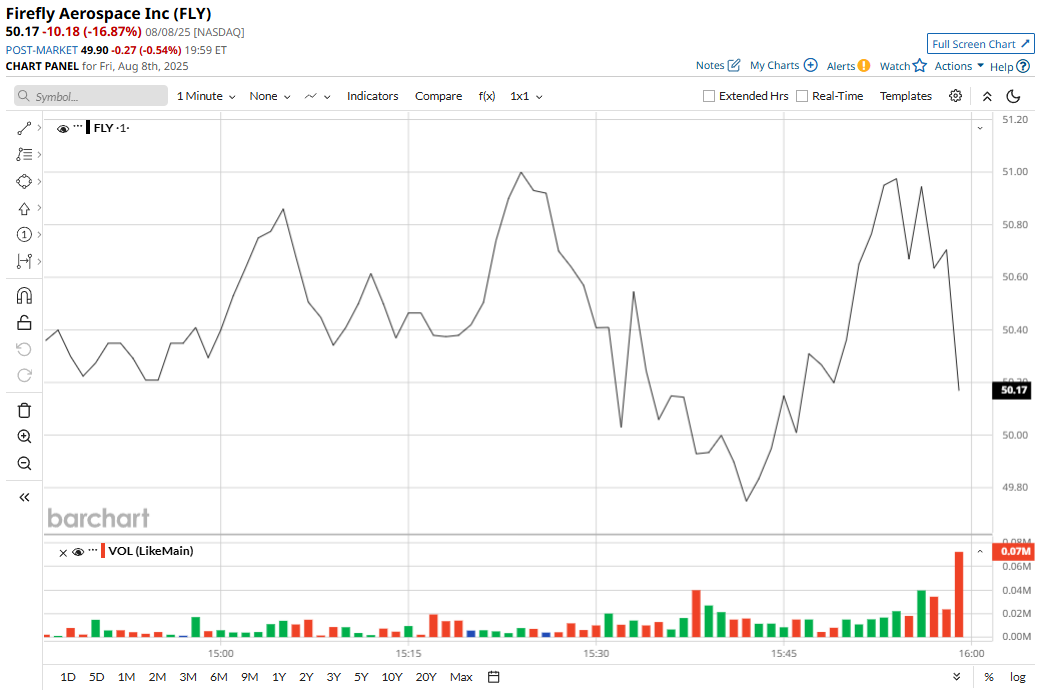Screen dimensions: 1038x697
Task: Click the FLY plot color swatch
Action: pyautogui.click(x=89, y=128)
